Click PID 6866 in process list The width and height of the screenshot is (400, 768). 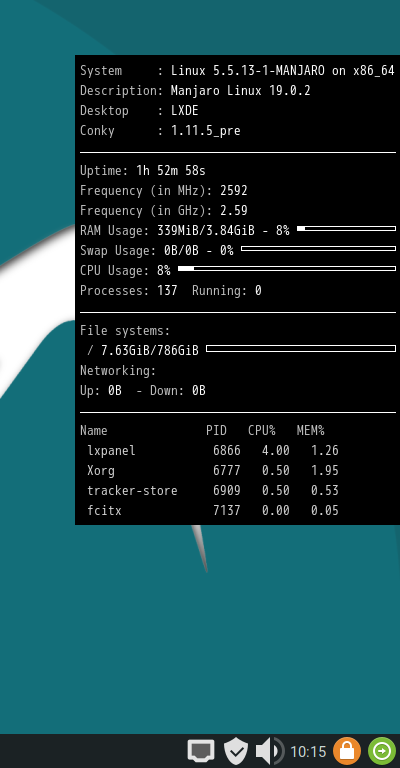click(227, 451)
